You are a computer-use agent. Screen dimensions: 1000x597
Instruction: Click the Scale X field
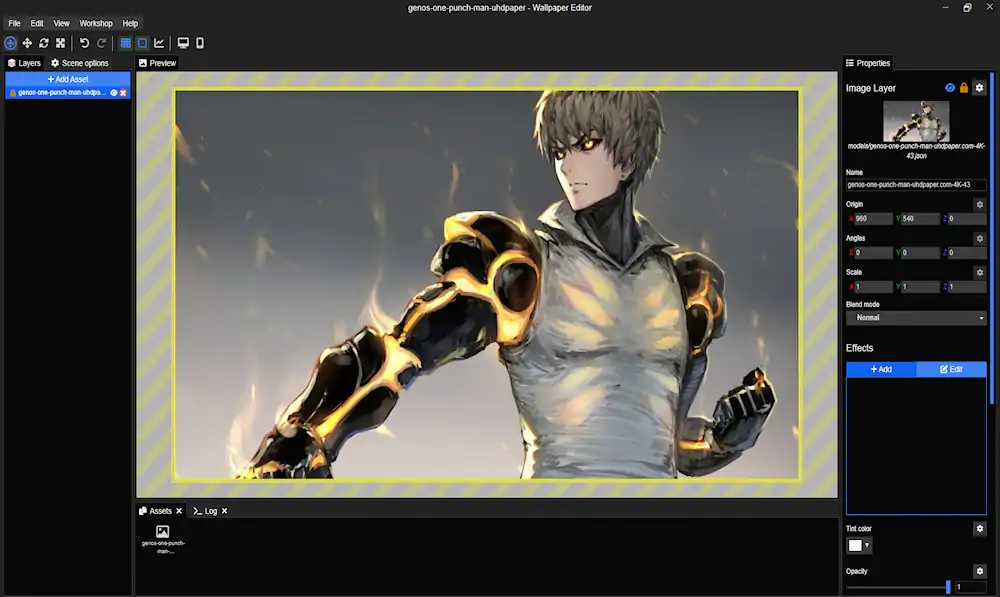(x=872, y=287)
